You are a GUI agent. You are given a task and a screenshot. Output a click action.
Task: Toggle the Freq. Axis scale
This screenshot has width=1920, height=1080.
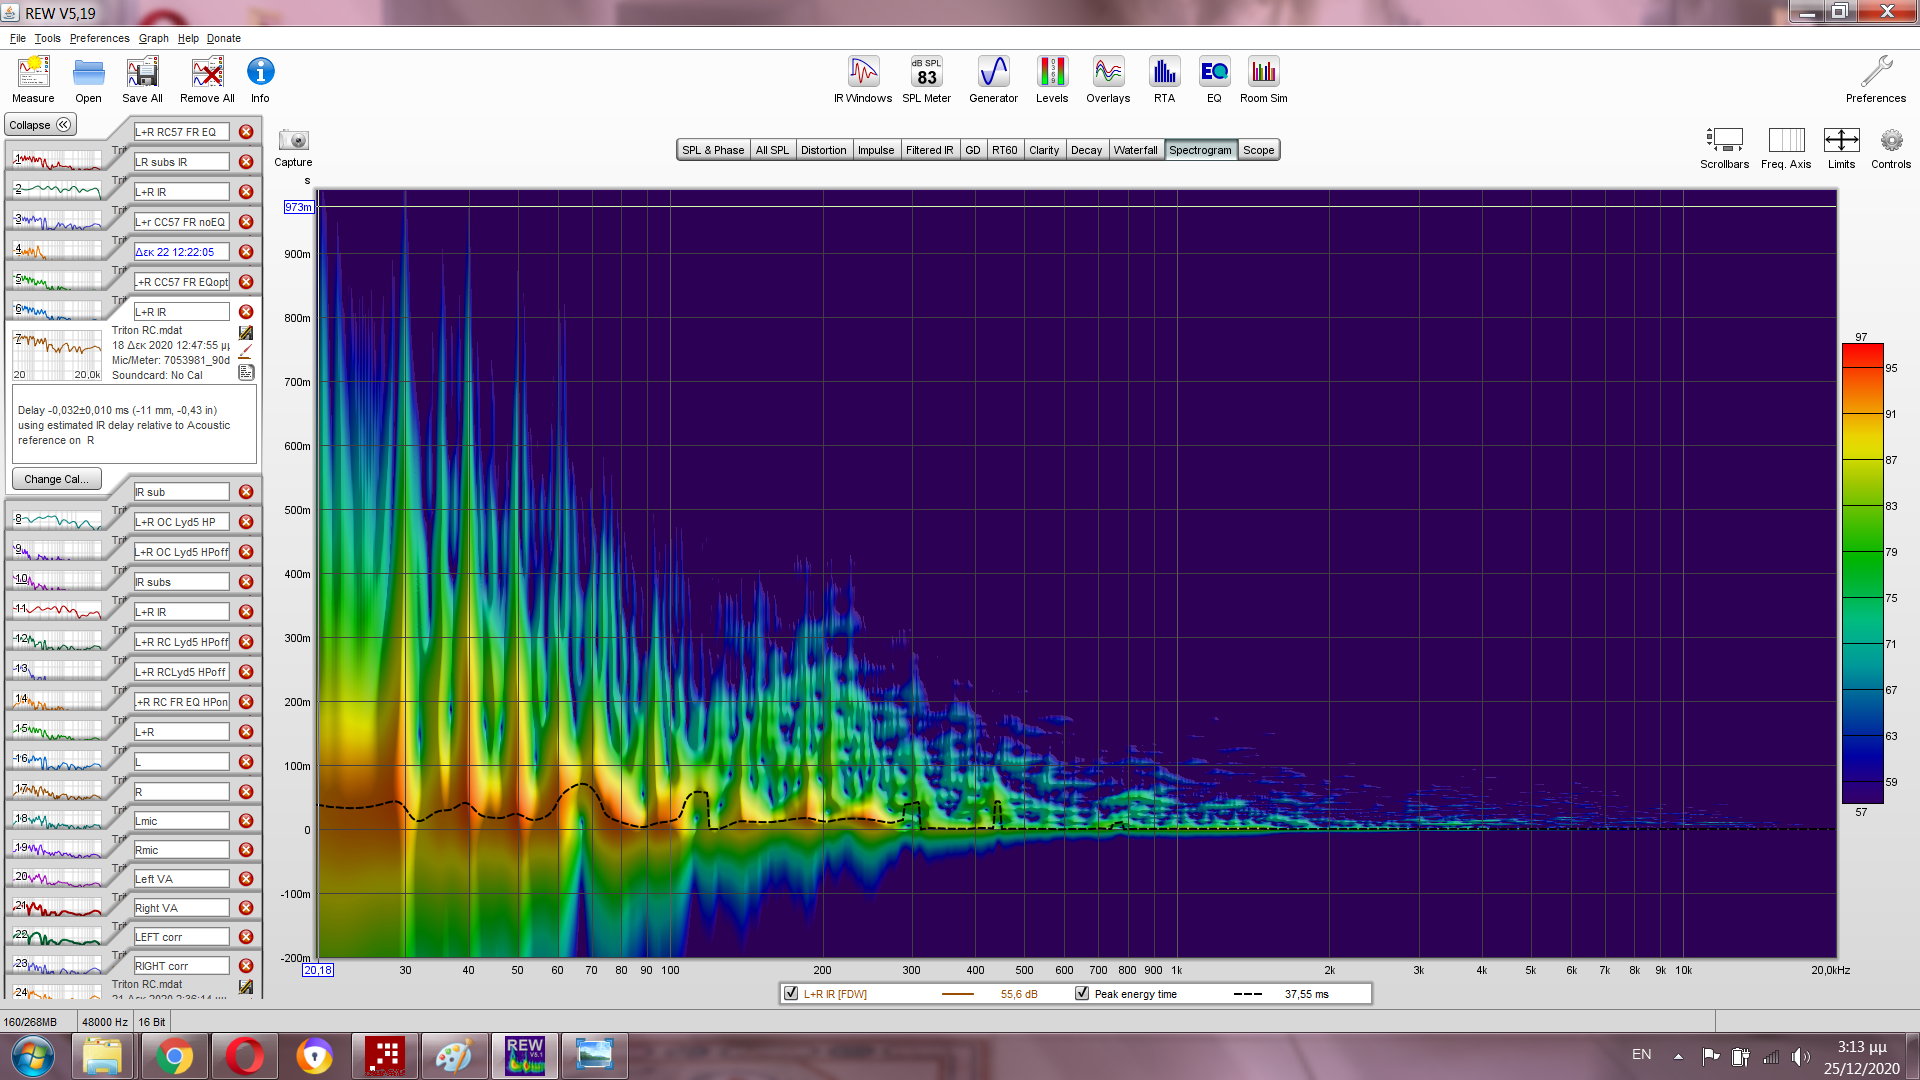coord(1786,141)
